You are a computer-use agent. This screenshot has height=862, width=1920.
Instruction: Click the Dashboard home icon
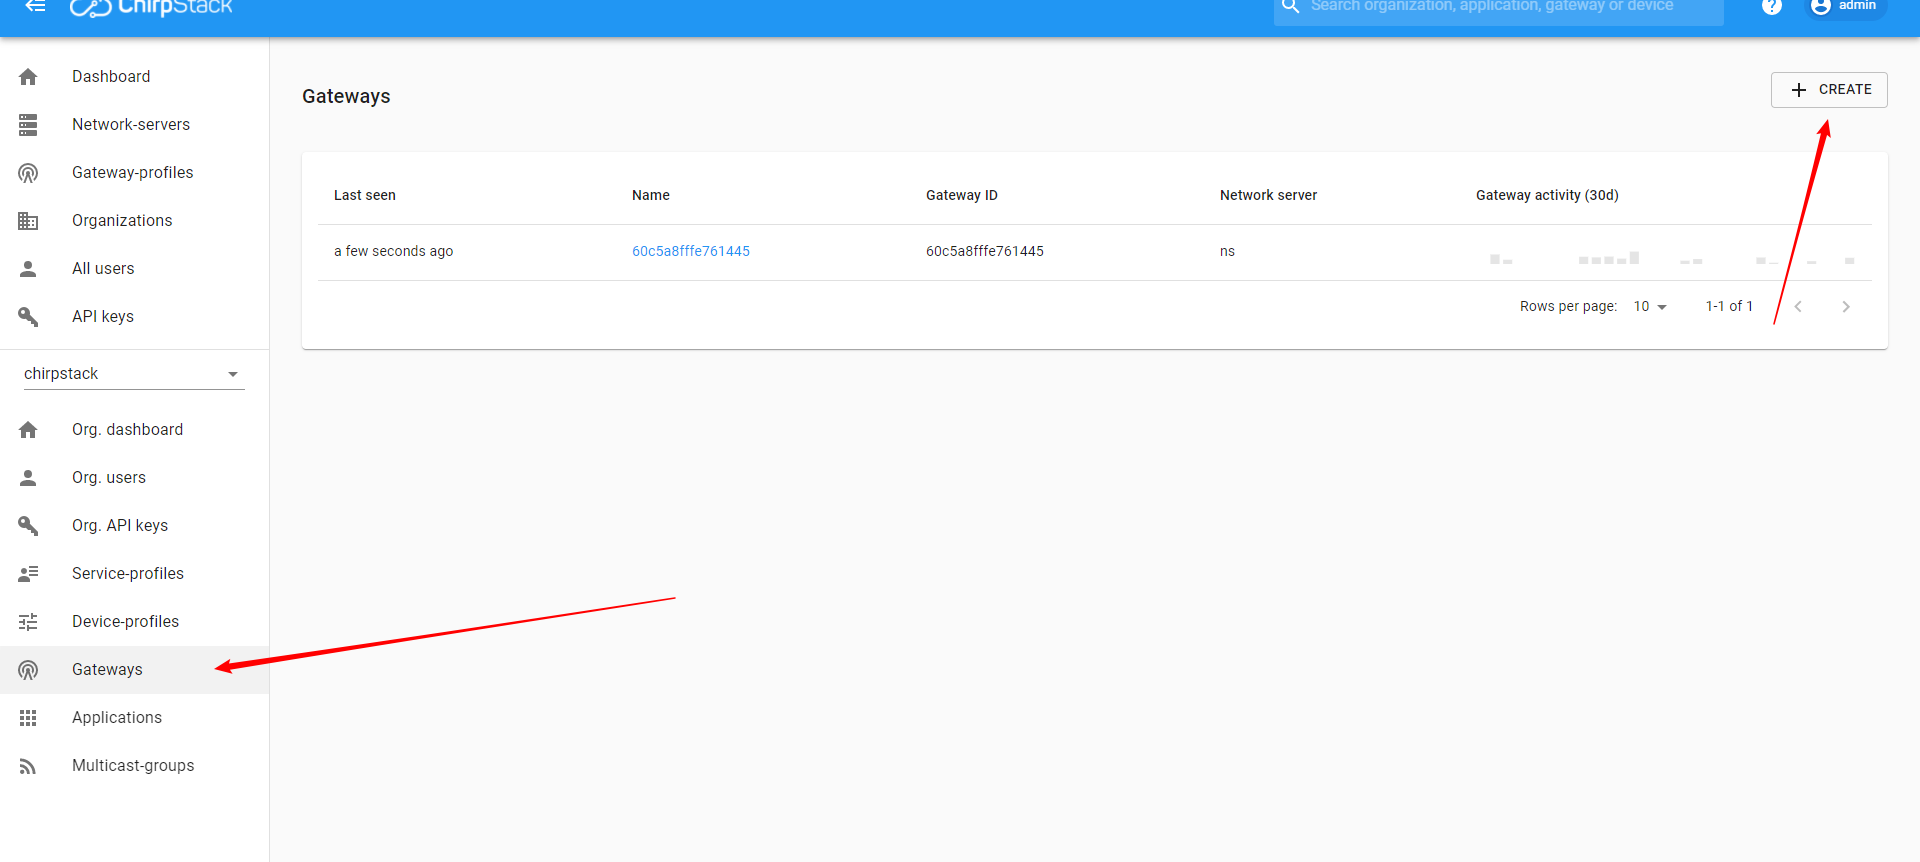[28, 77]
